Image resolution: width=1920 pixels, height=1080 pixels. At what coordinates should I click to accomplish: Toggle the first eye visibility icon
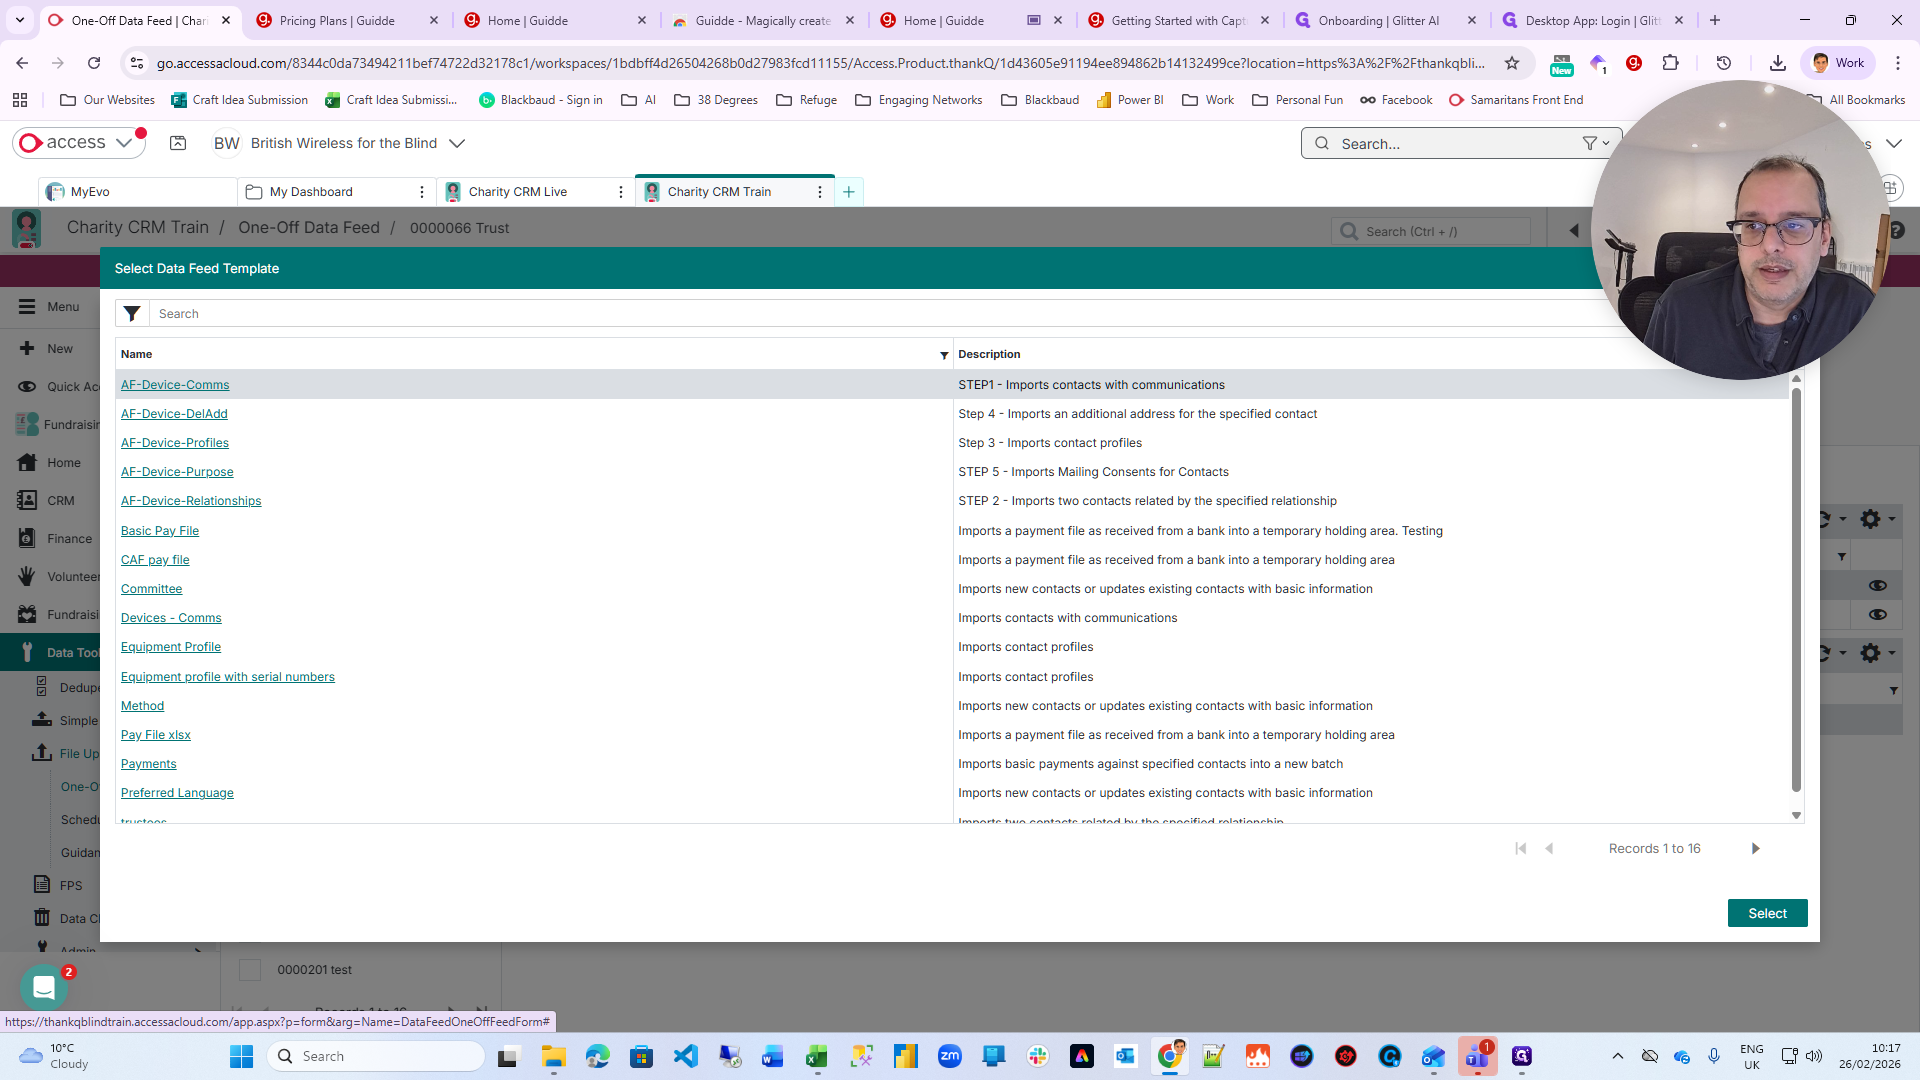1877,585
